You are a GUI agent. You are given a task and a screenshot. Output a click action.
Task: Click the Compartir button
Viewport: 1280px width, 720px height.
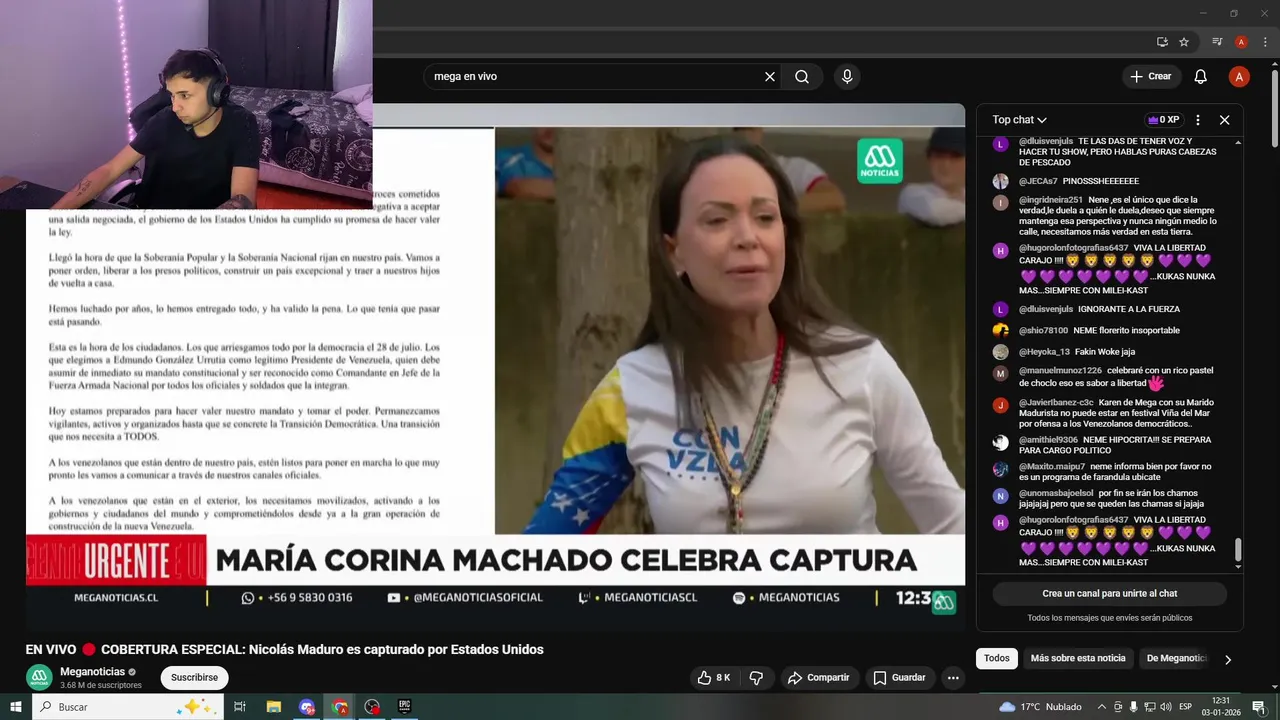(818, 677)
